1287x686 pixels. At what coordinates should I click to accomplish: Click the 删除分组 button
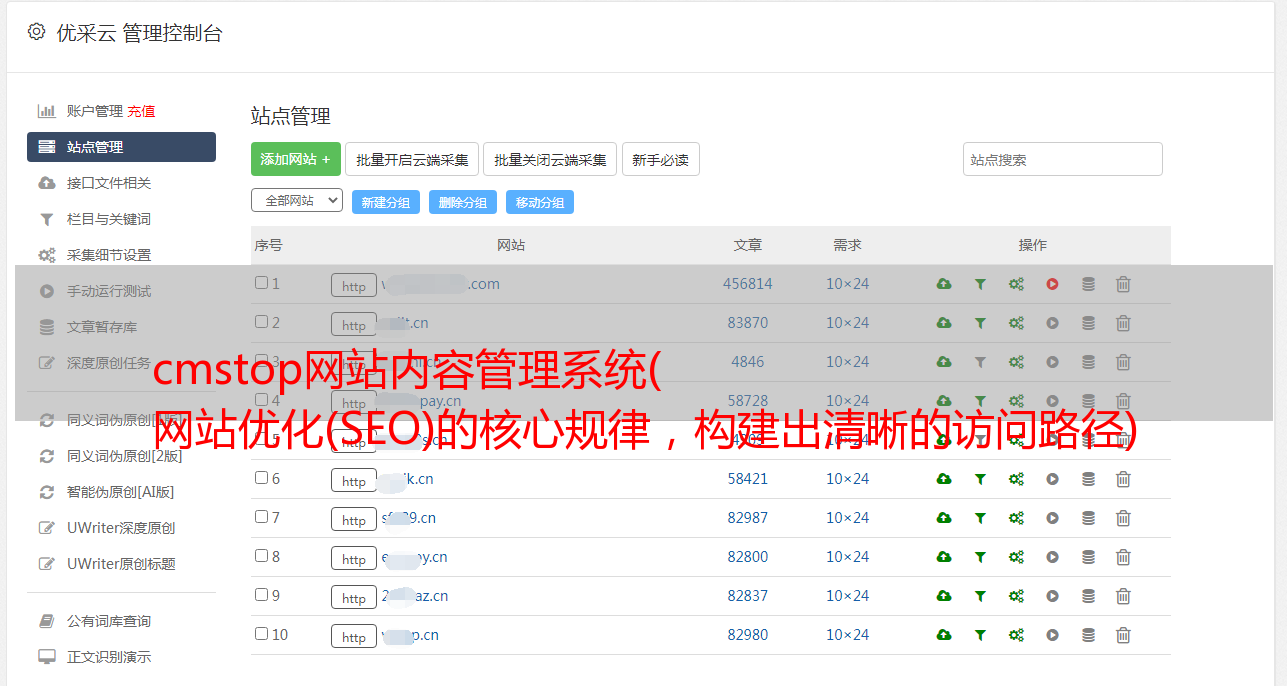point(462,202)
